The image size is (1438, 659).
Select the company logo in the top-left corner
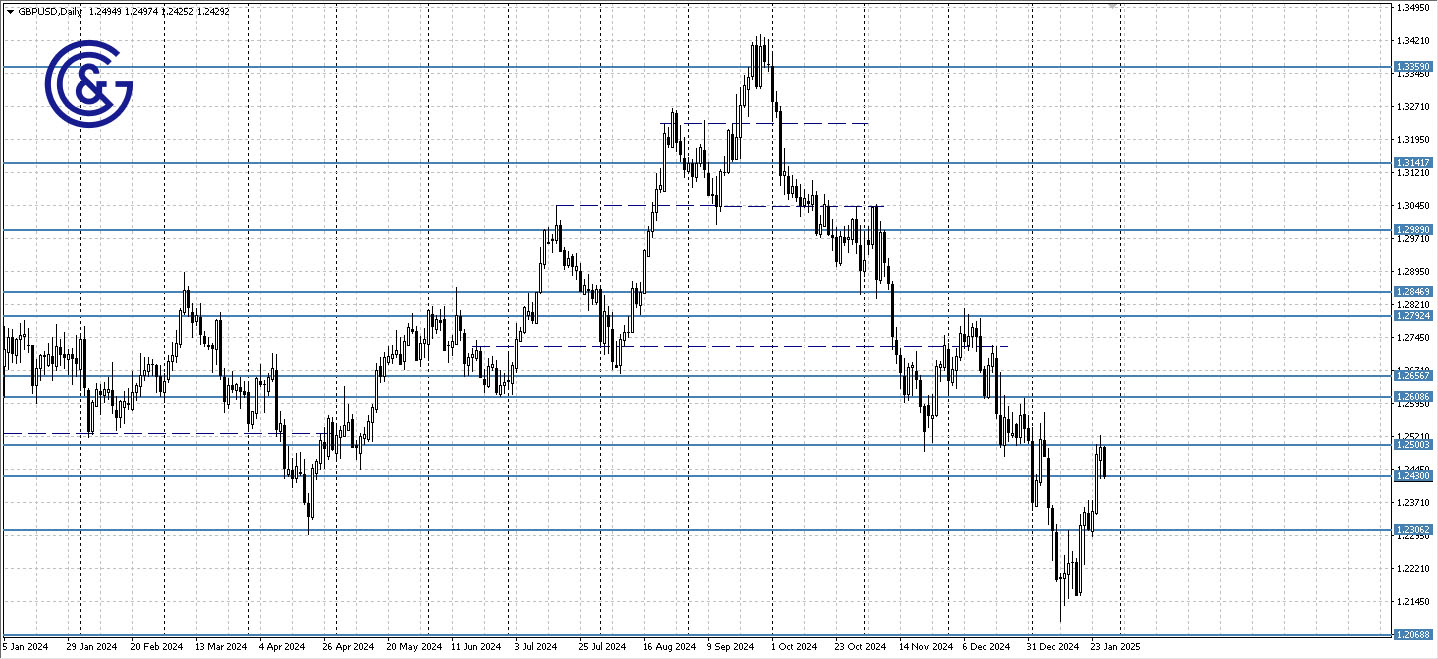click(88, 85)
